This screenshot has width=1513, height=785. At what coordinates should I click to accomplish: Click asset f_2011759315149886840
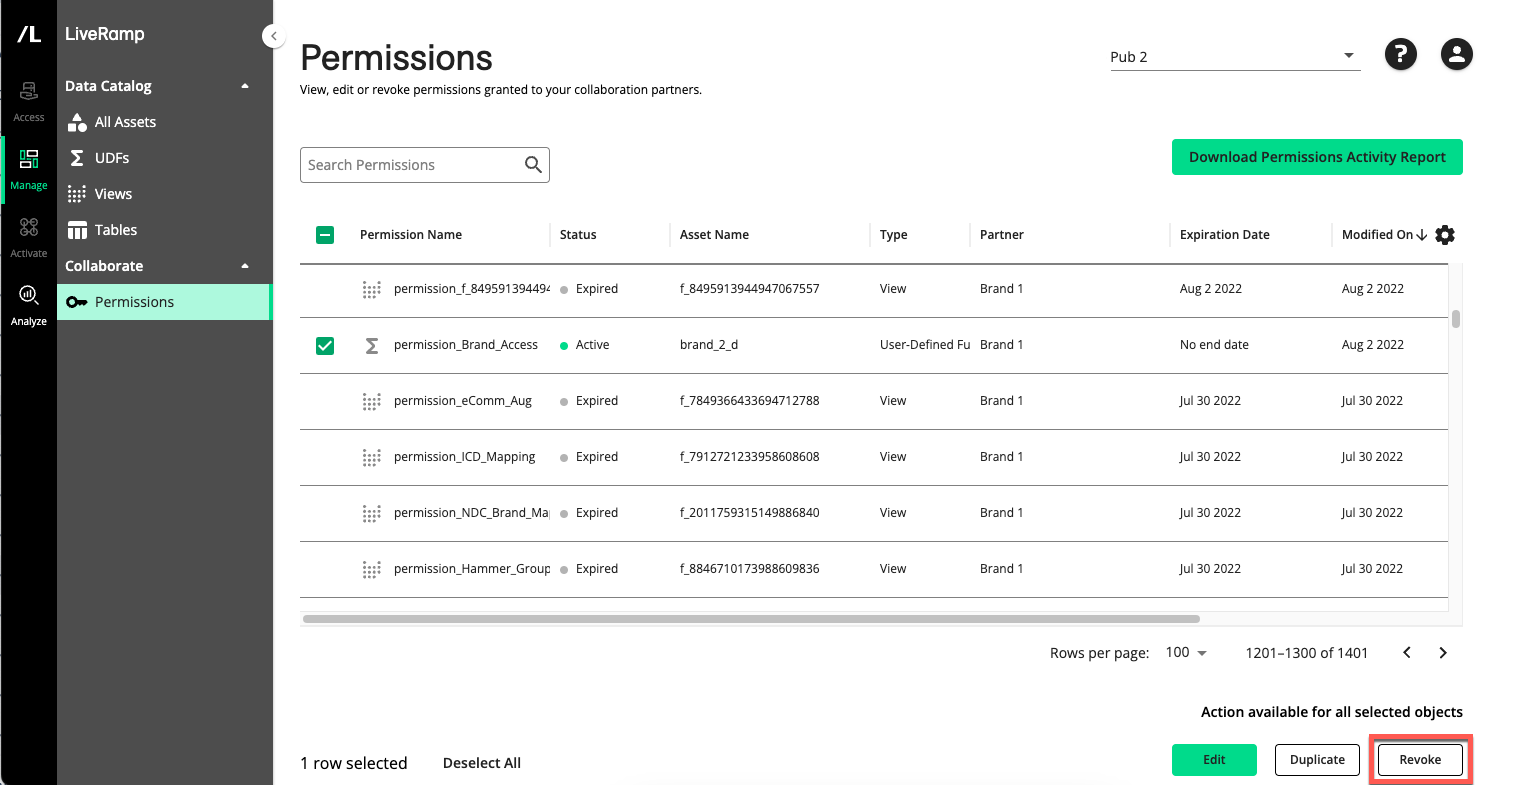tap(750, 513)
